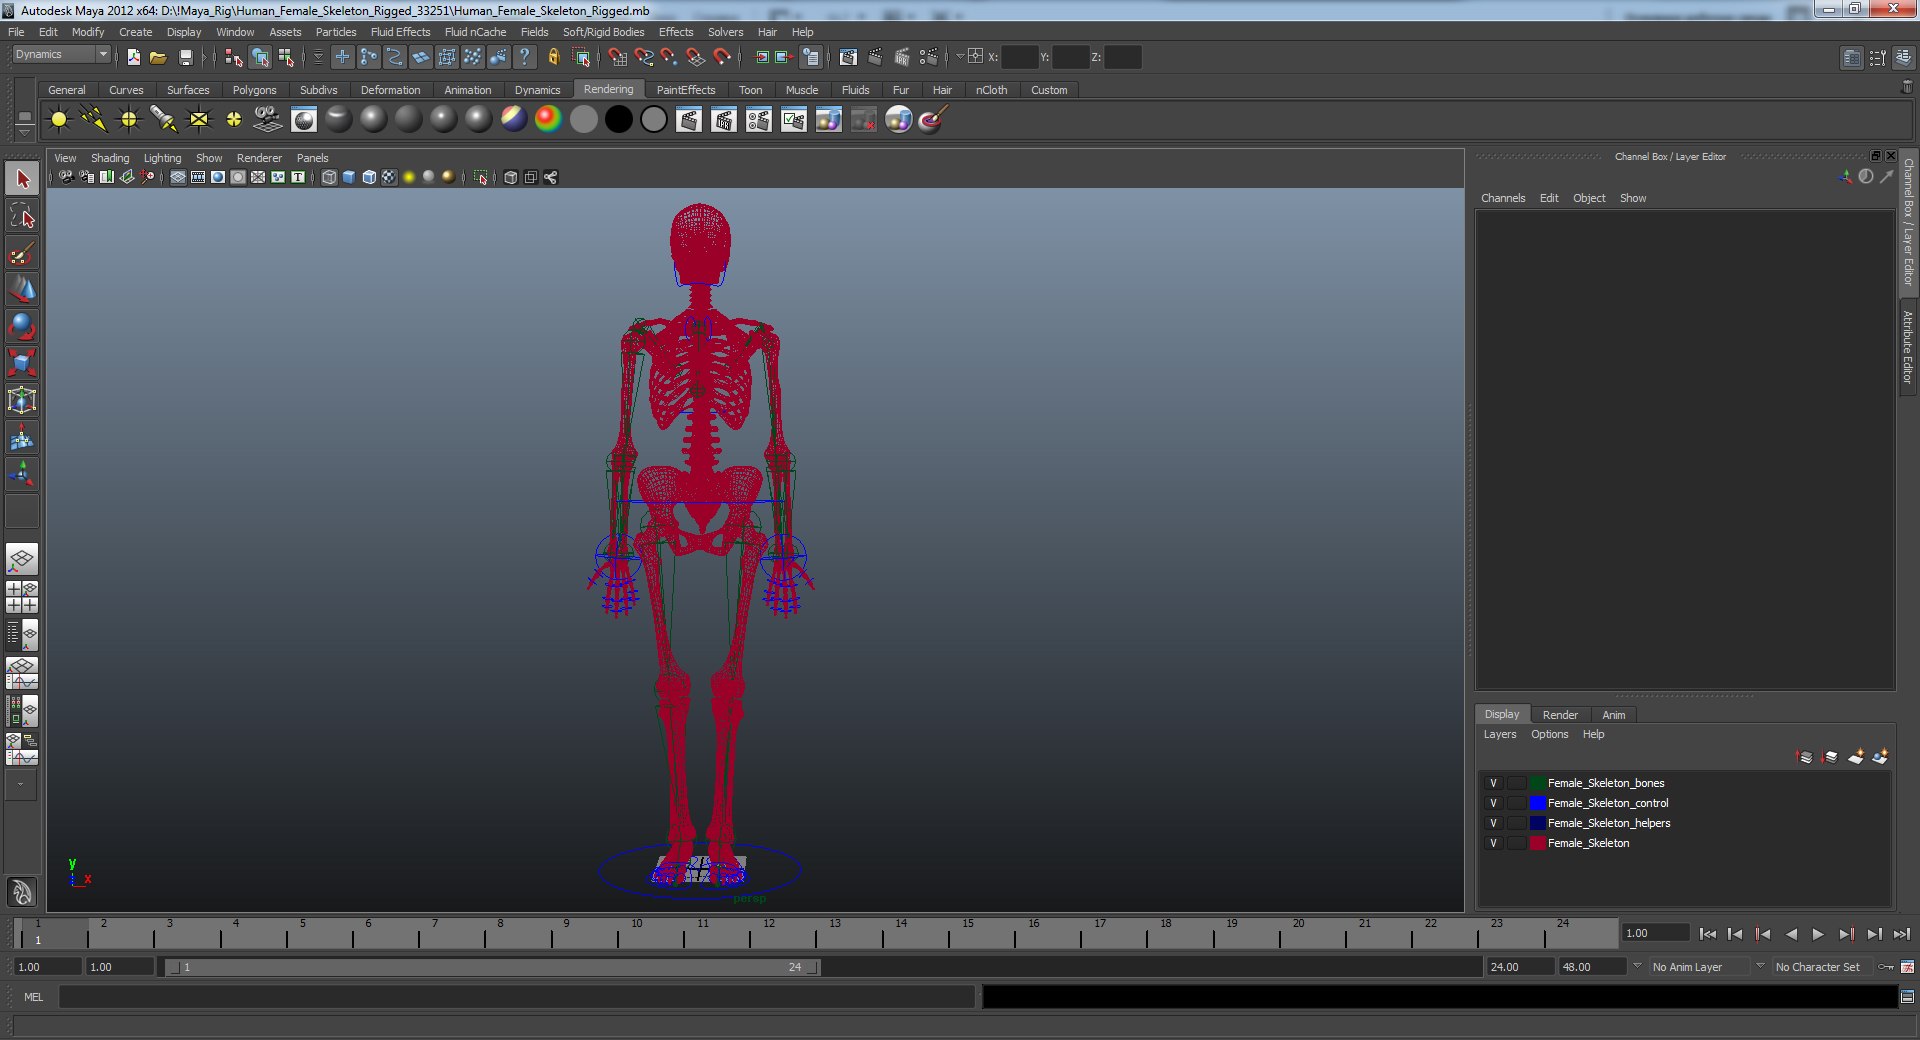Pick the Paint Selection tool
The width and height of the screenshot is (1920, 1040).
coord(22,253)
